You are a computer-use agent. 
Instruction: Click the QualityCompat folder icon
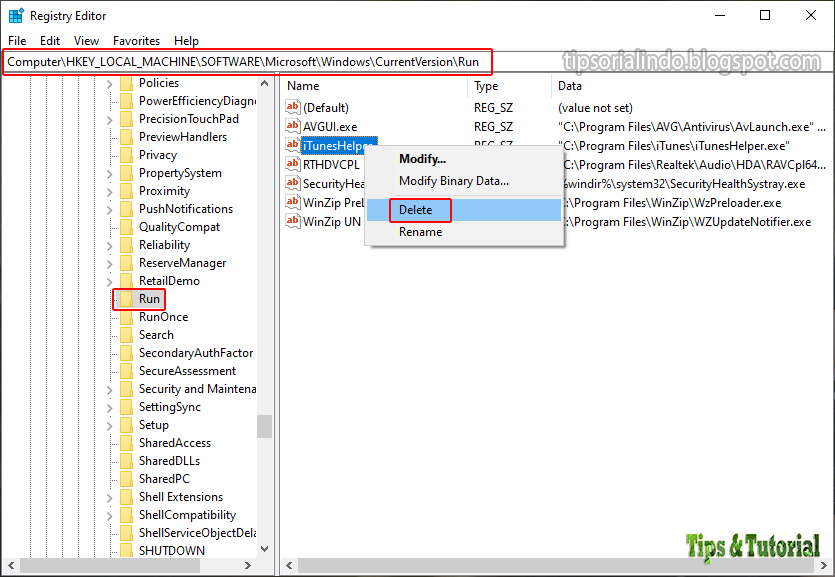[x=126, y=227]
